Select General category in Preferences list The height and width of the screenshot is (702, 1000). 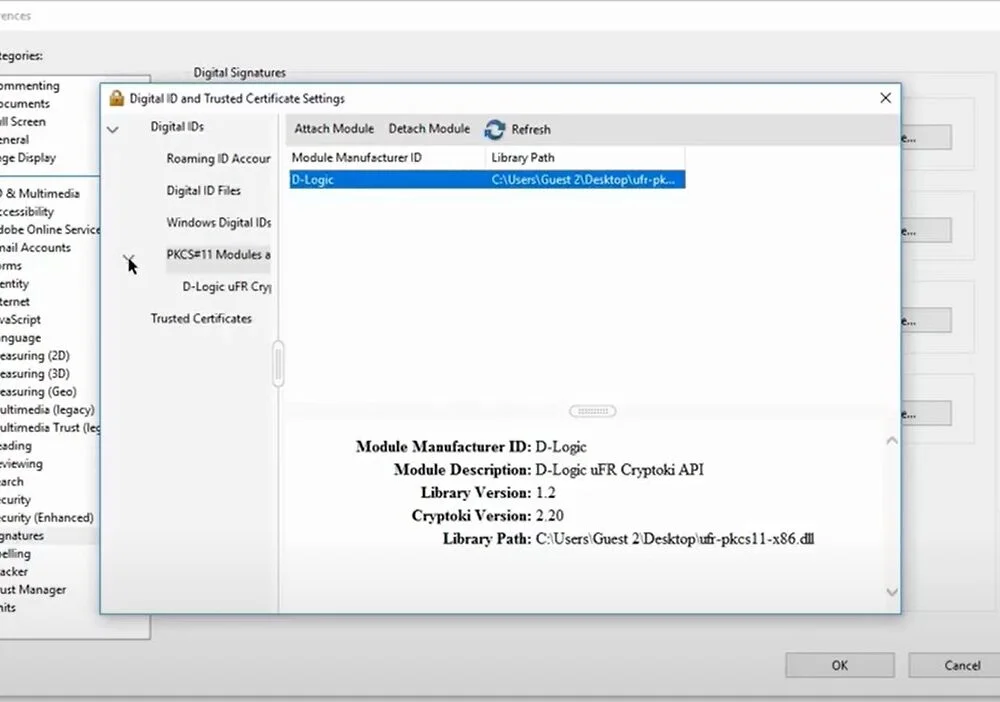pyautogui.click(x=14, y=139)
